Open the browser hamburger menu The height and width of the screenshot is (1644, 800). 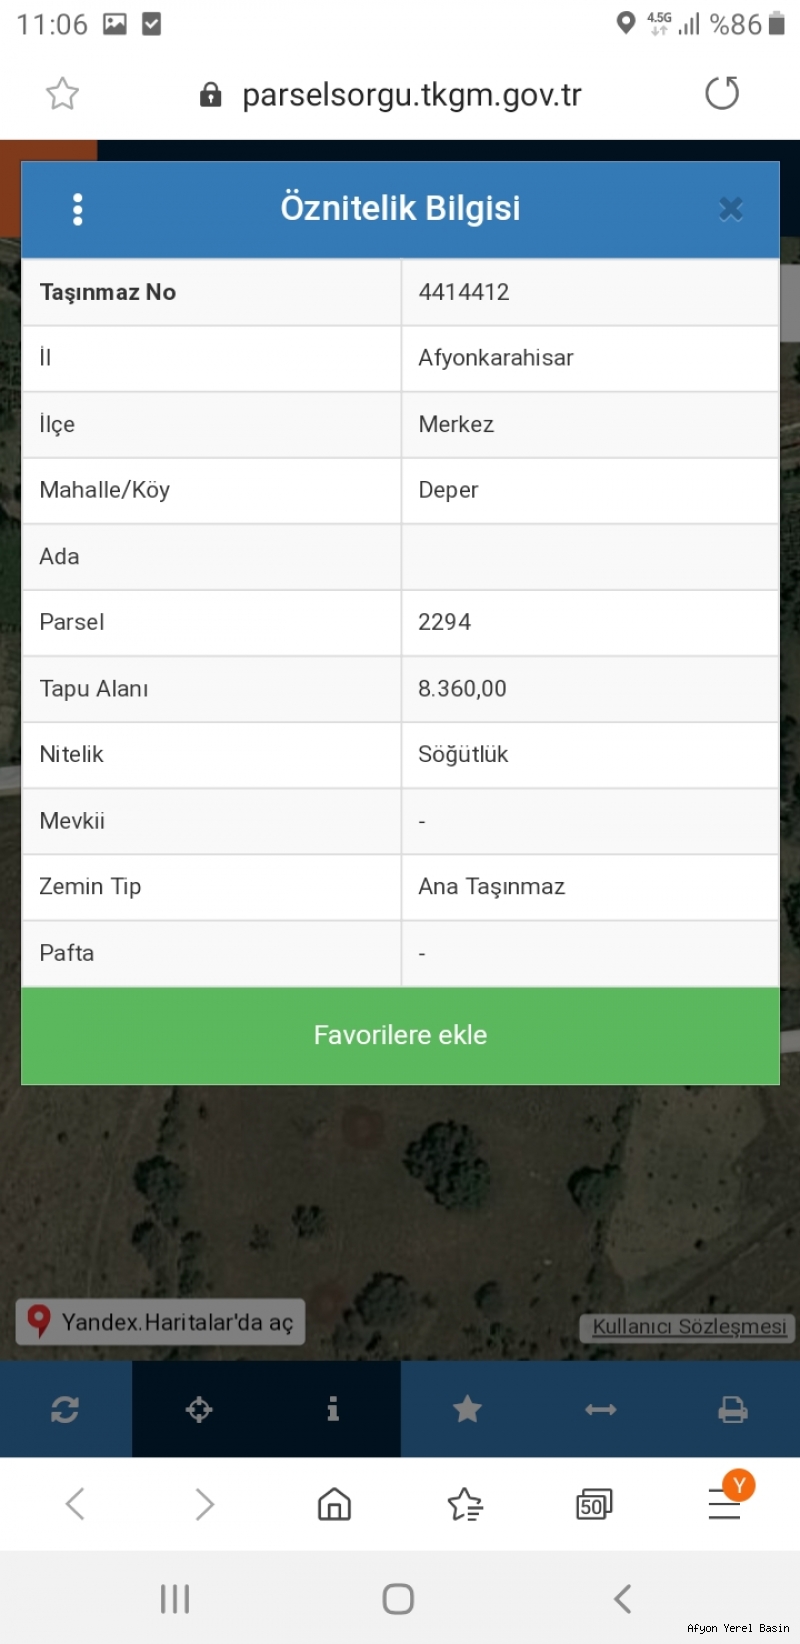click(x=724, y=1504)
